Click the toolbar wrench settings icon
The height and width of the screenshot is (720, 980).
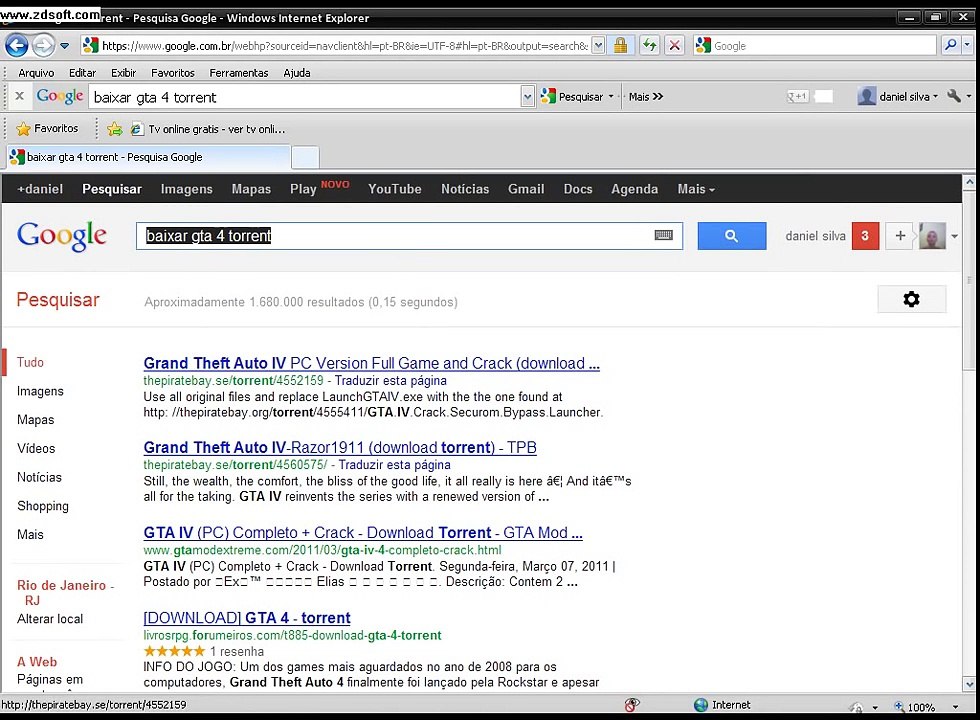954,96
